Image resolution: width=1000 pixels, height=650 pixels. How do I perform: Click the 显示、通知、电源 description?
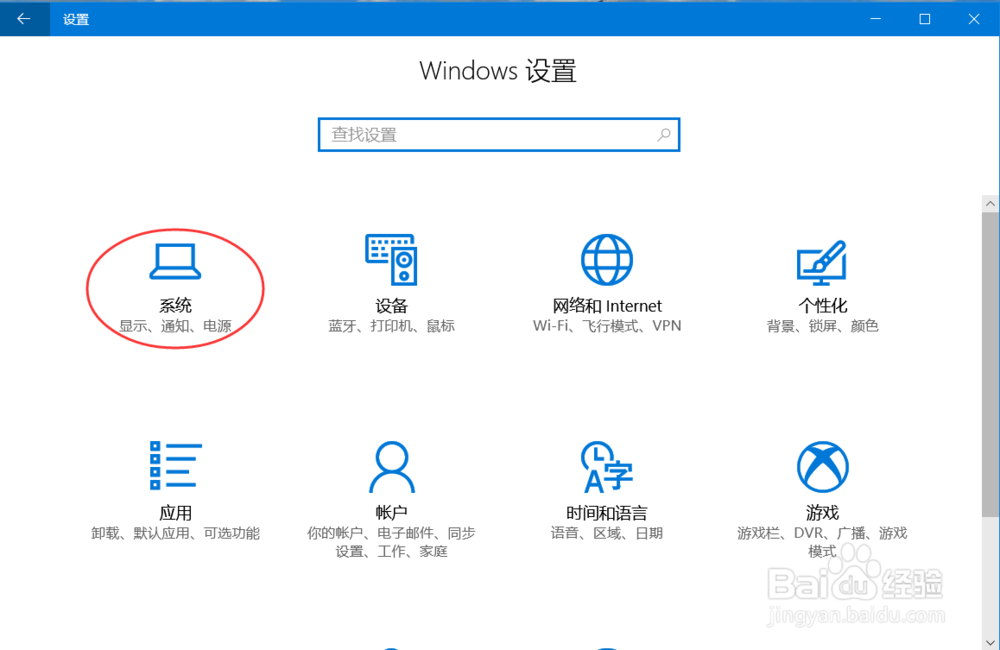[175, 326]
